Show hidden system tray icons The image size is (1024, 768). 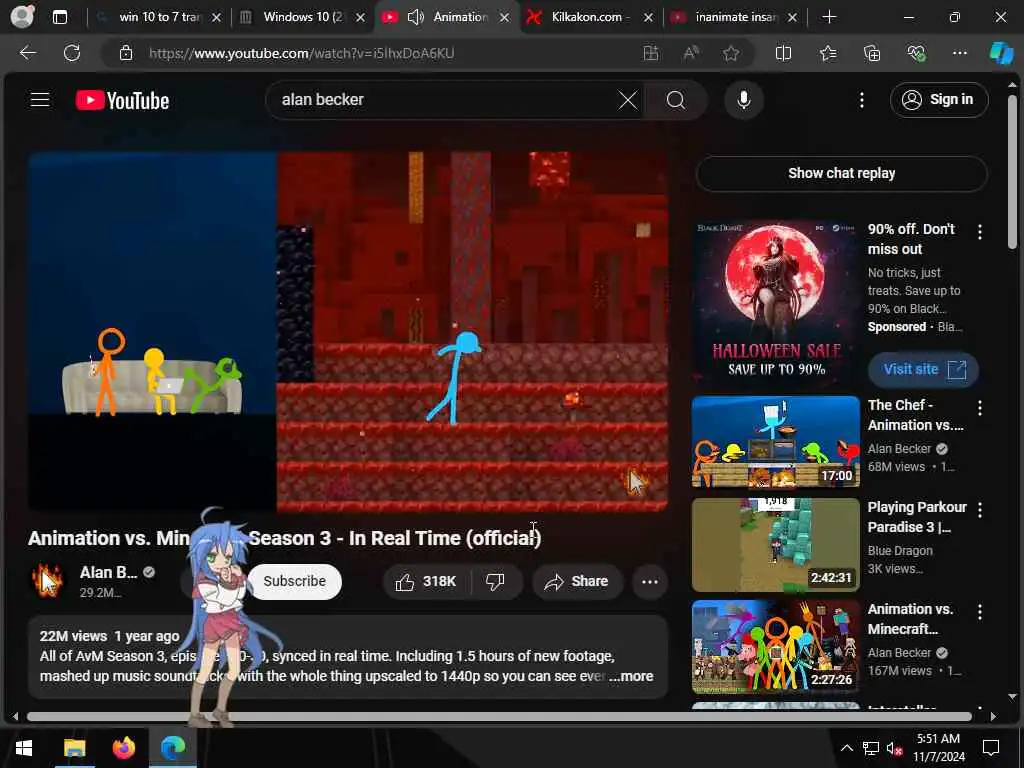click(846, 748)
